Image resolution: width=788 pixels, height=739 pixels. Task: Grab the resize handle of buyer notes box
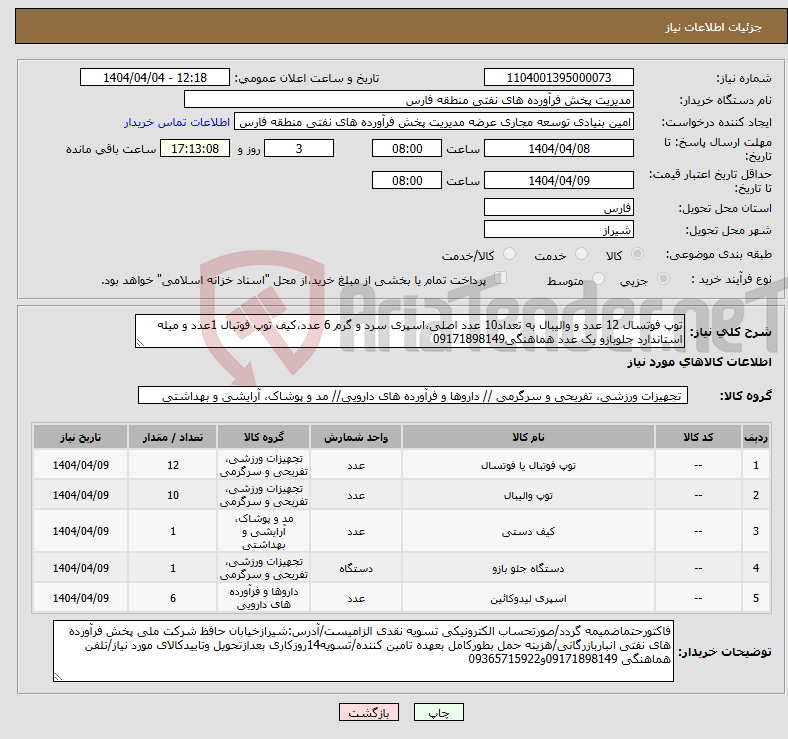58,677
